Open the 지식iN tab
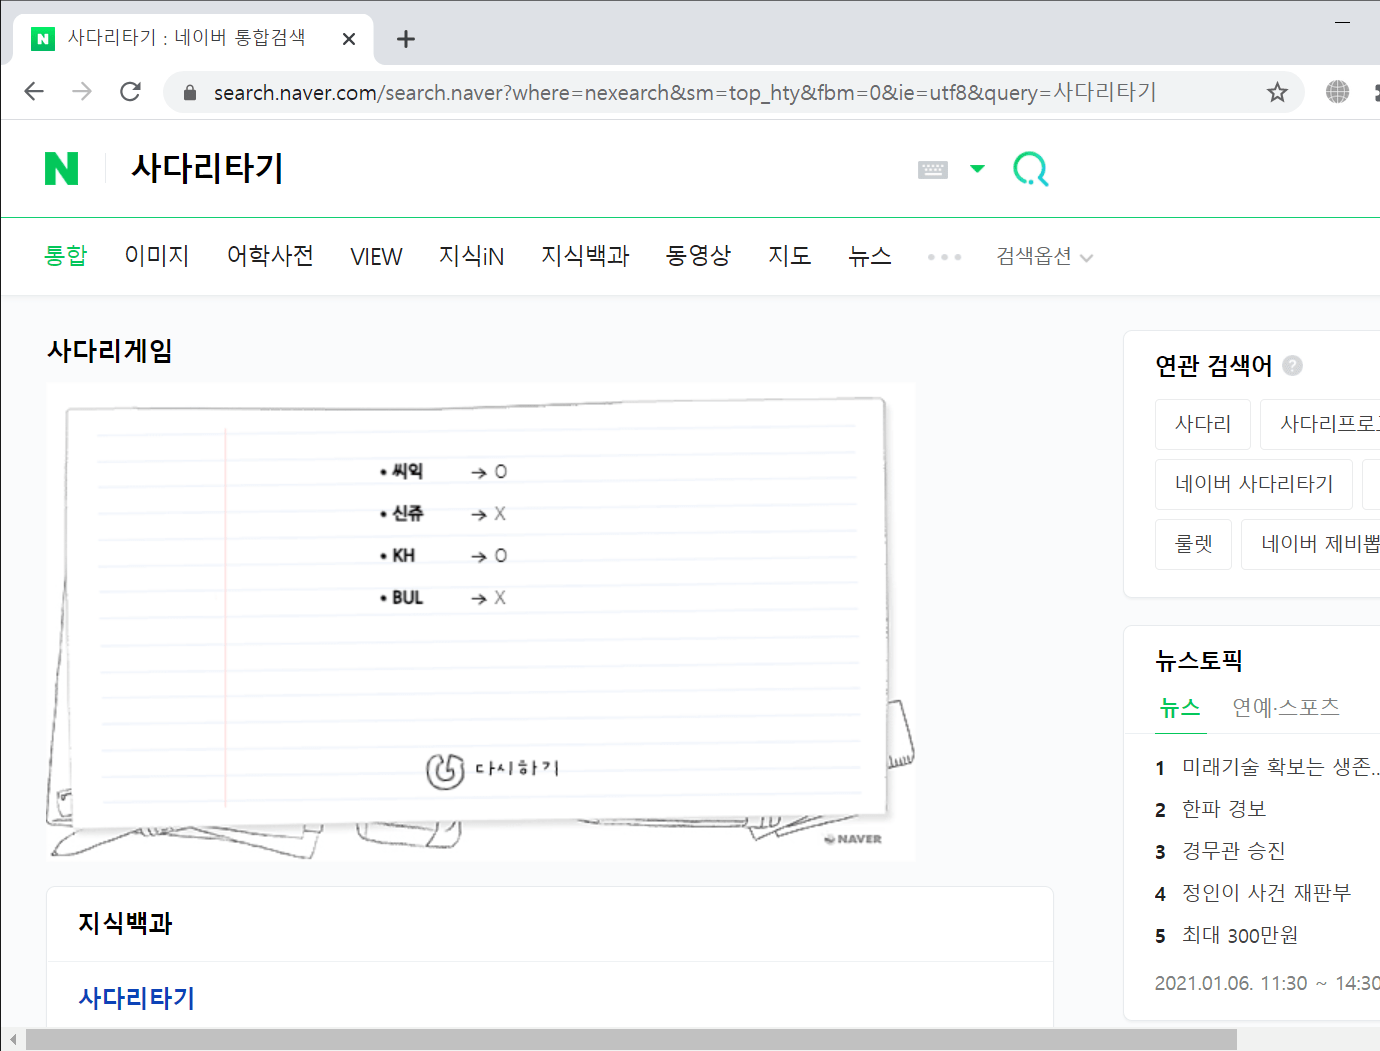Viewport: 1380px width, 1051px height. click(471, 256)
